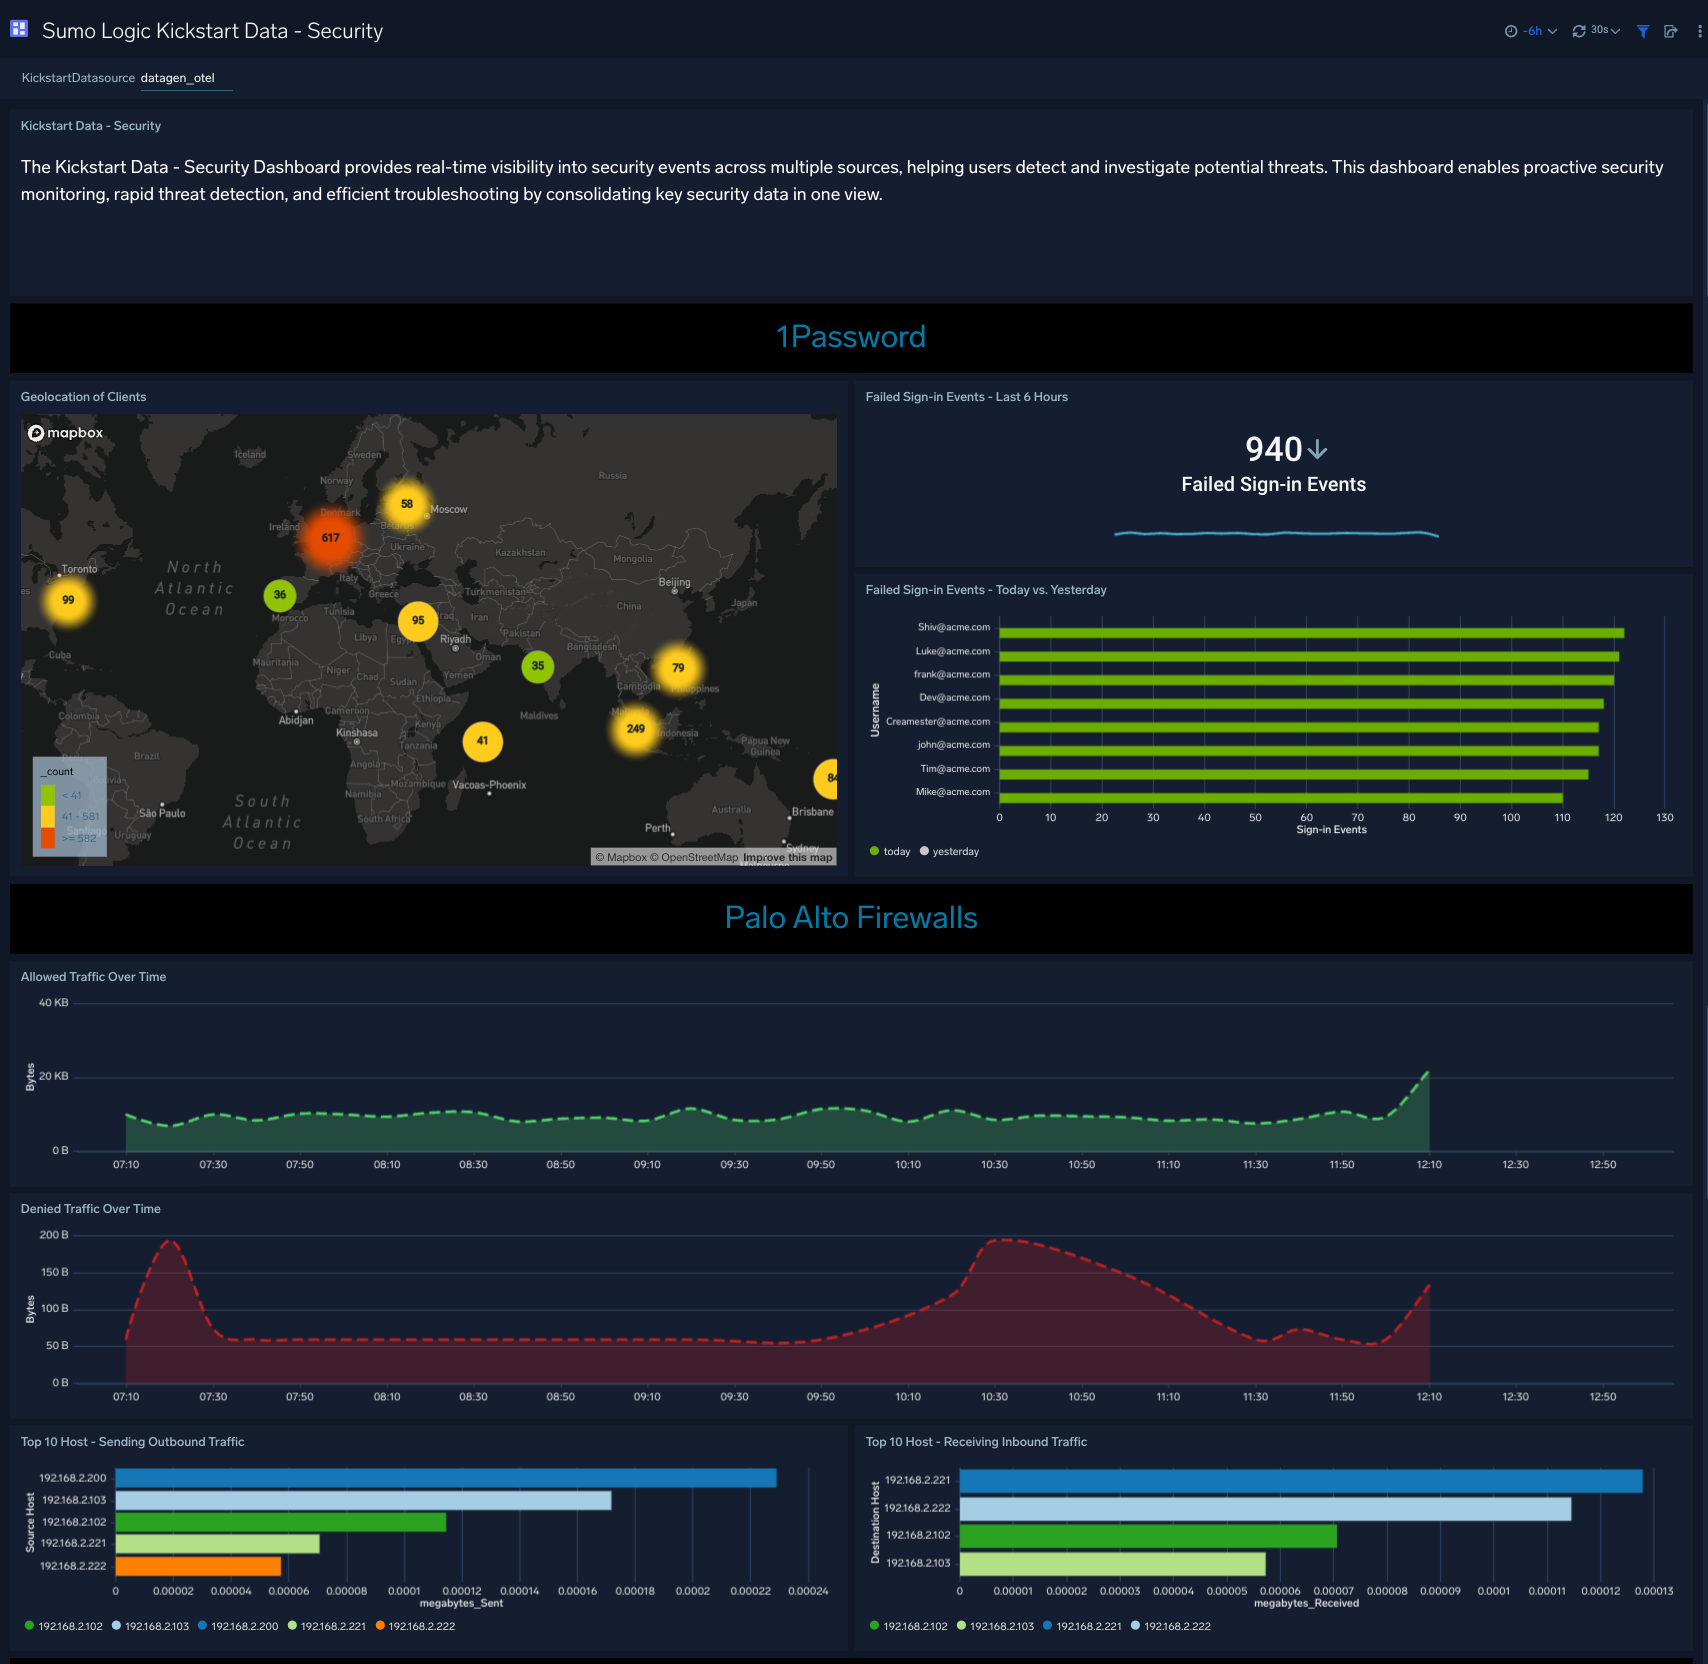This screenshot has width=1708, height=1664.
Task: Click the mapbox logo on the map
Action: (66, 433)
